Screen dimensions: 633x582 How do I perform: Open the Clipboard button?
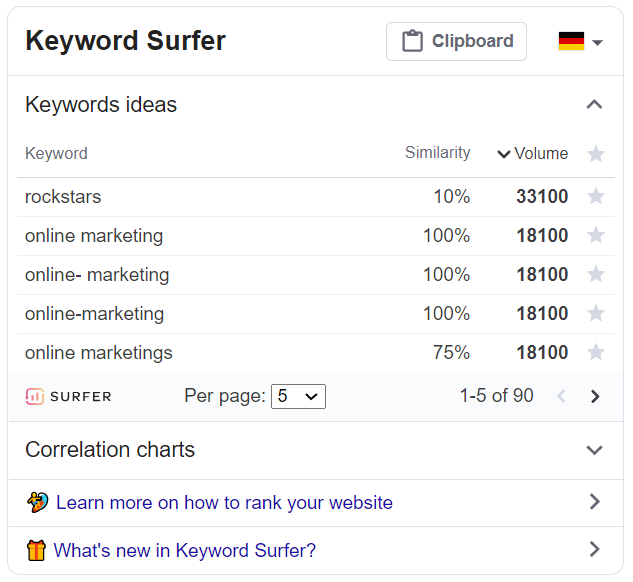[456, 42]
